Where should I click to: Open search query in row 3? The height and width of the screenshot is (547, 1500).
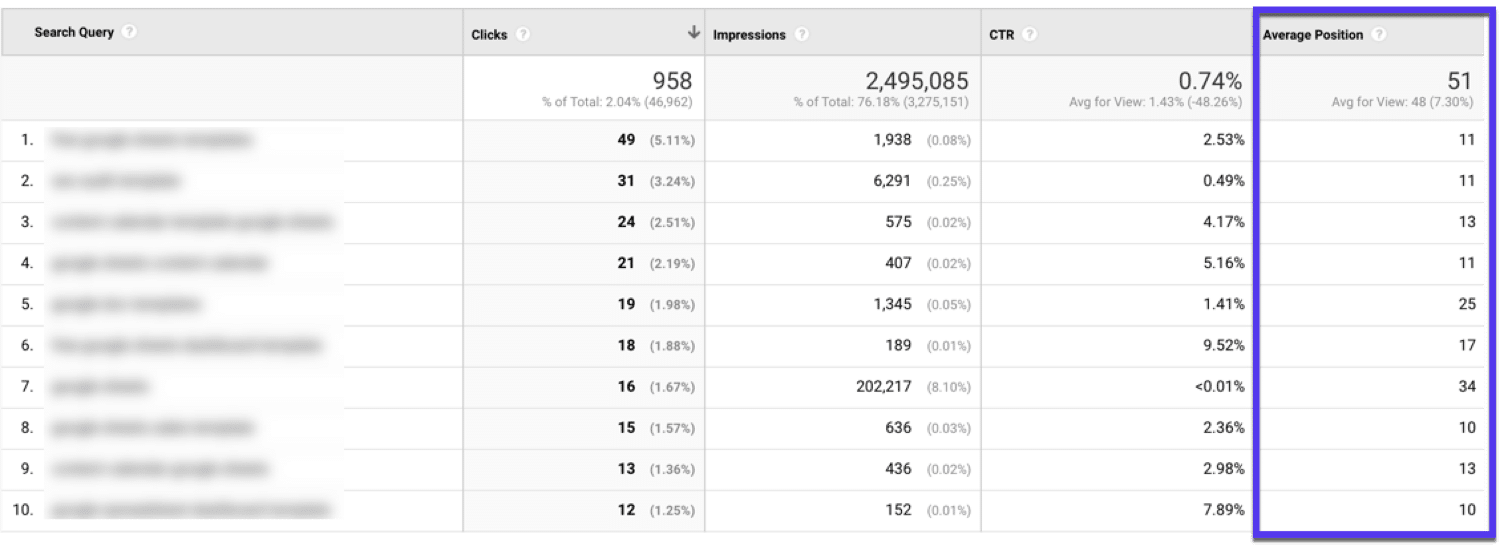[190, 222]
